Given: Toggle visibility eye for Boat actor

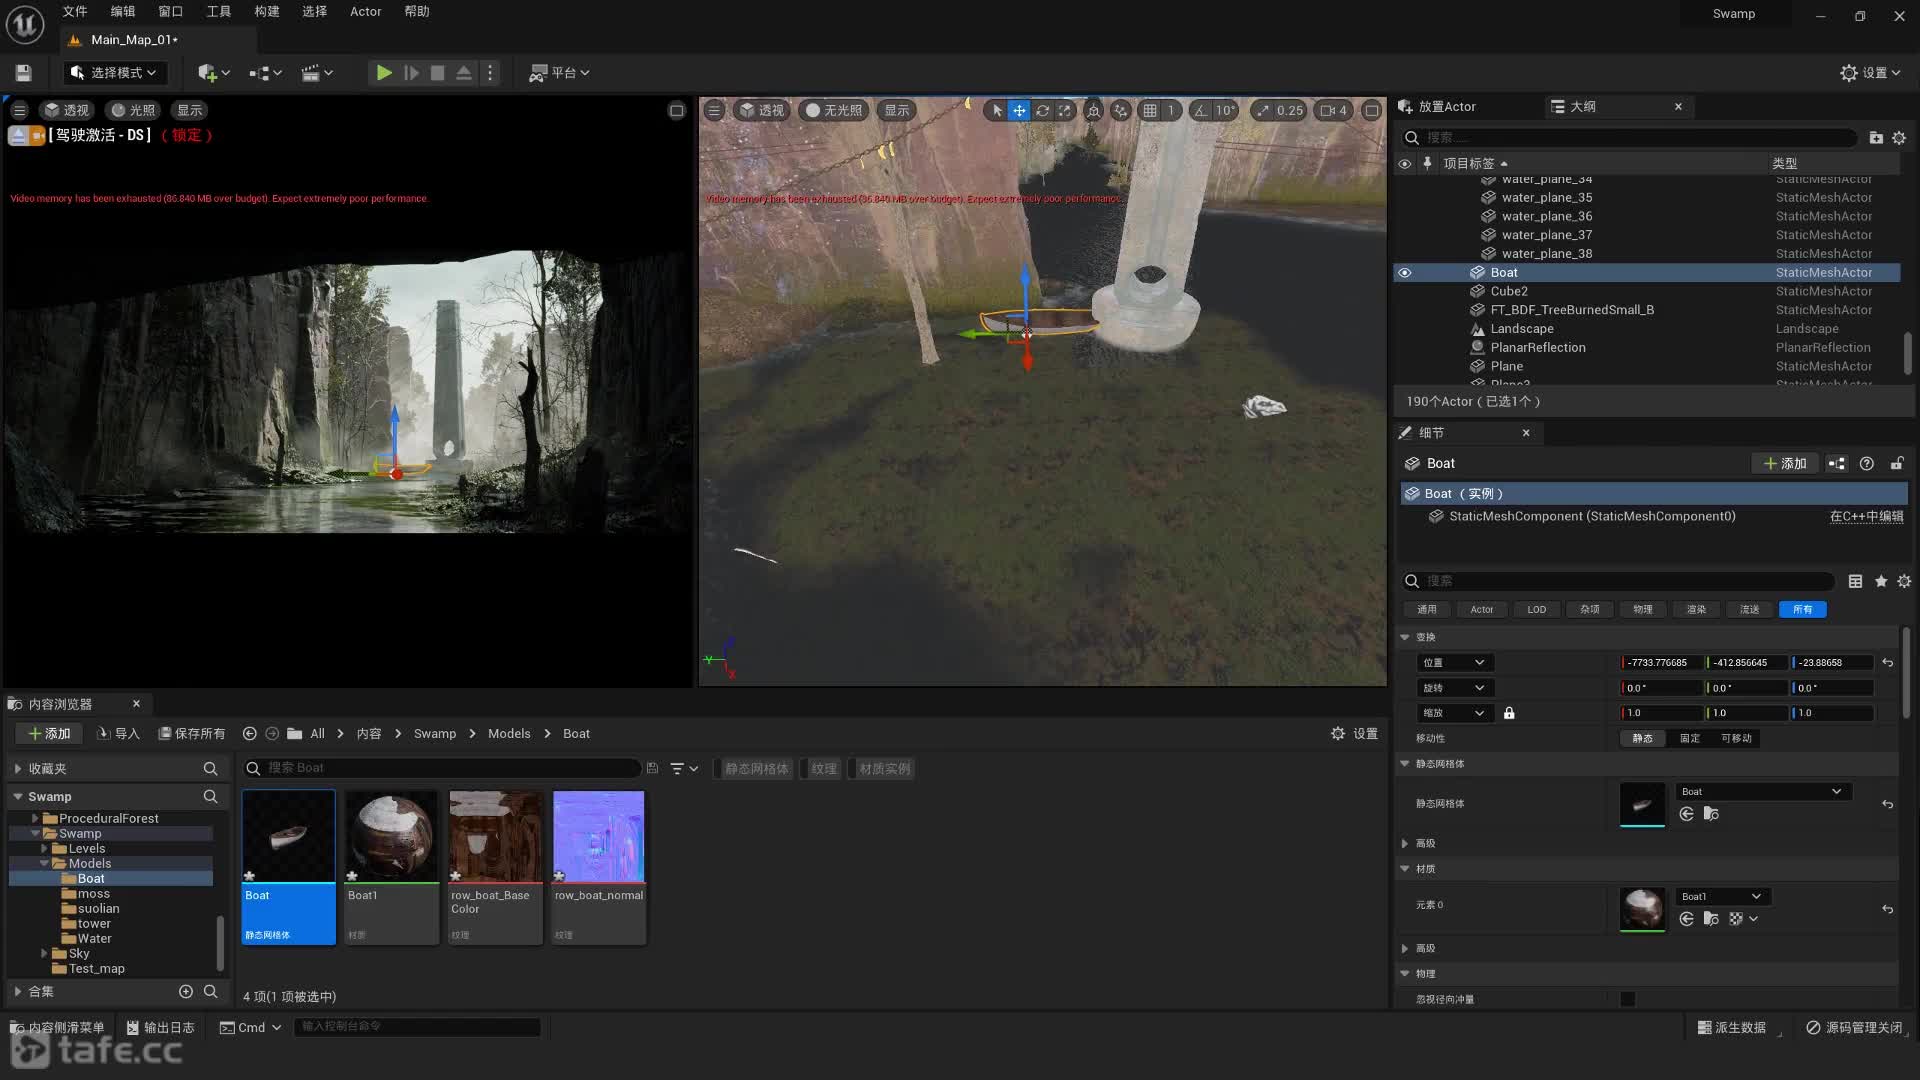Looking at the screenshot, I should point(1404,273).
